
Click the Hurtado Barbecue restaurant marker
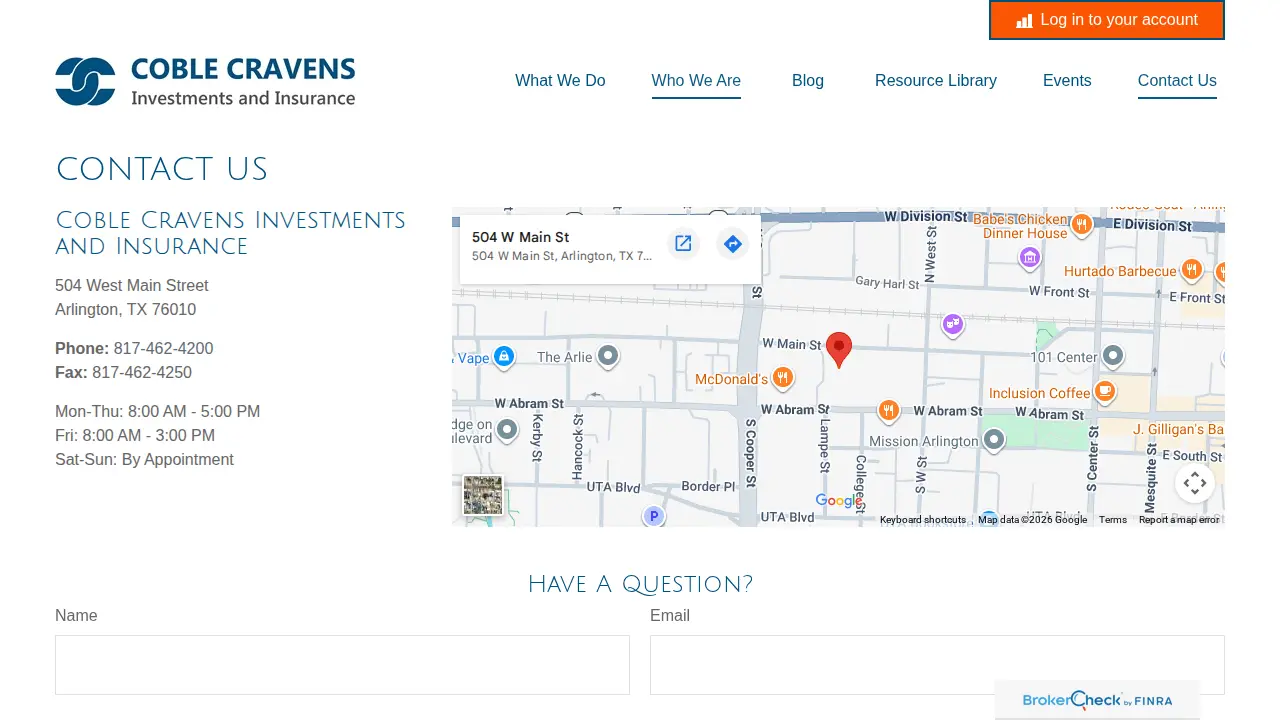[1191, 270]
